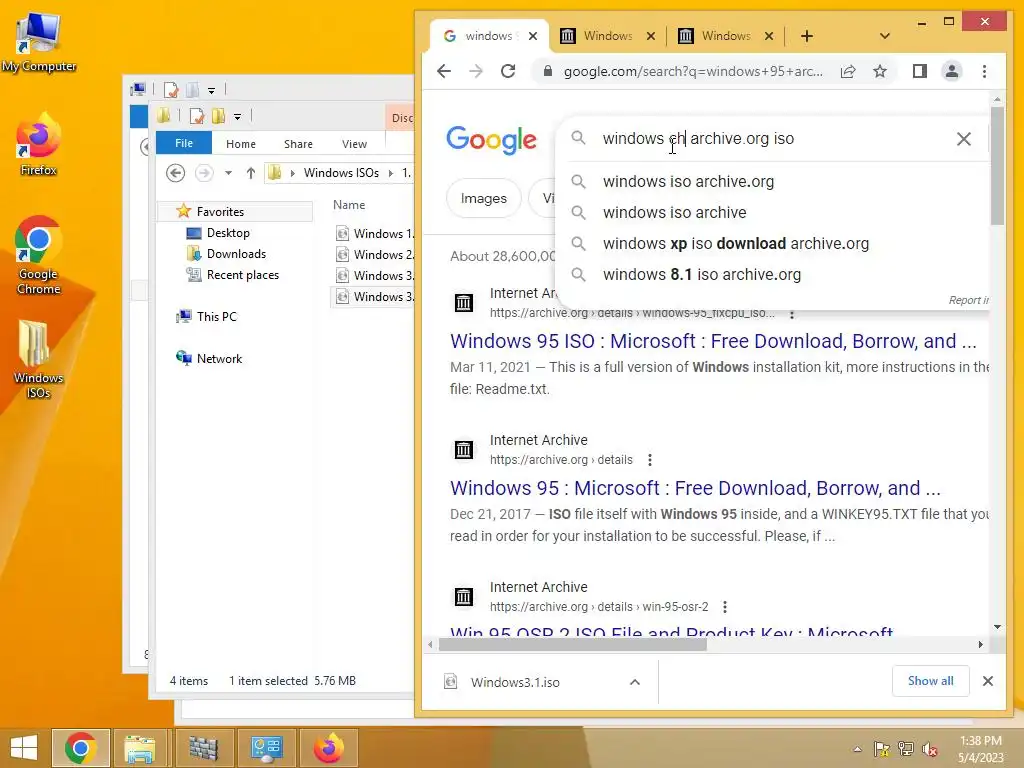Click the Chrome forward arrow
Image resolution: width=1024 pixels, height=768 pixels.
click(476, 71)
